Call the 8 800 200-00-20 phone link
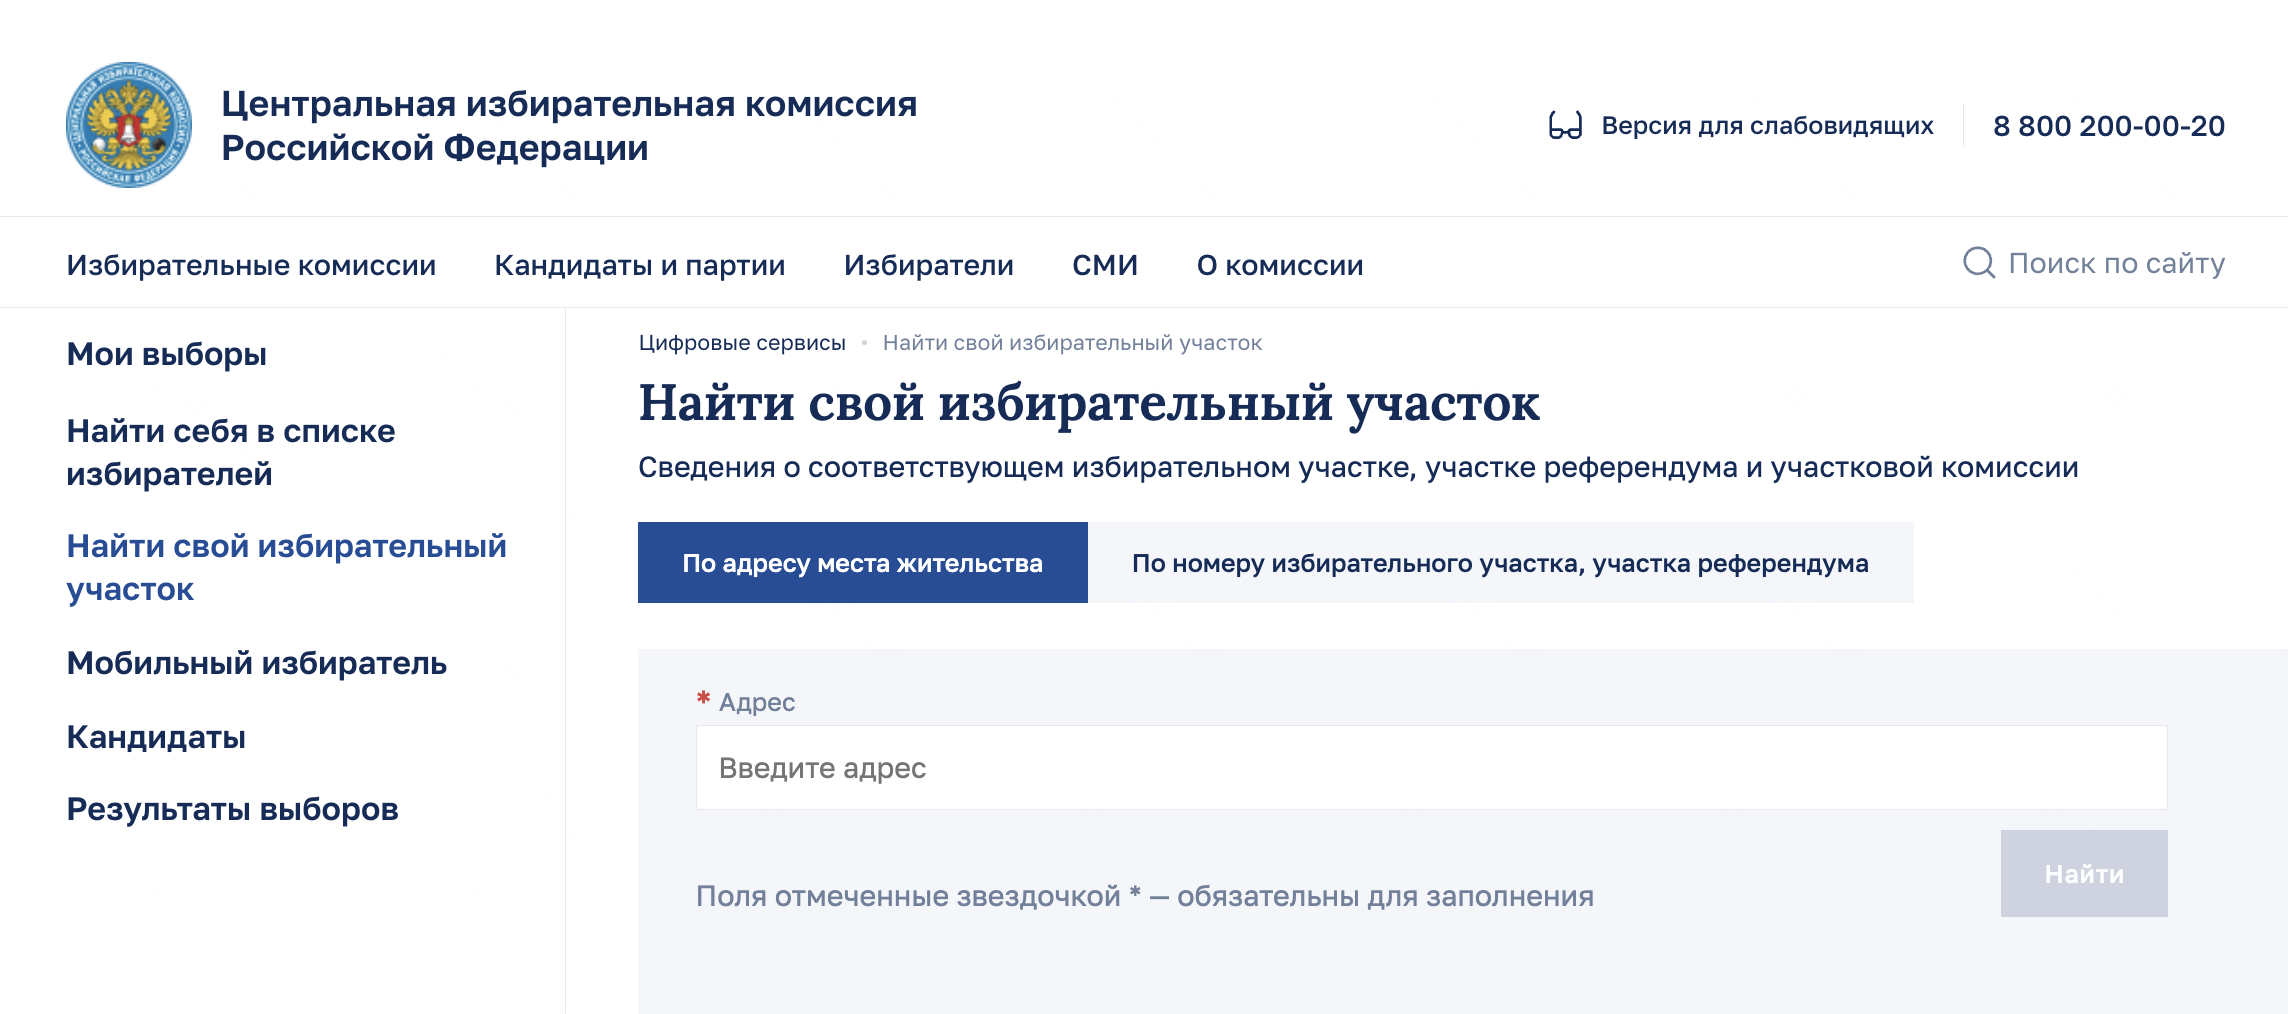Screen dimensions: 2288x1014 pos(2109,126)
